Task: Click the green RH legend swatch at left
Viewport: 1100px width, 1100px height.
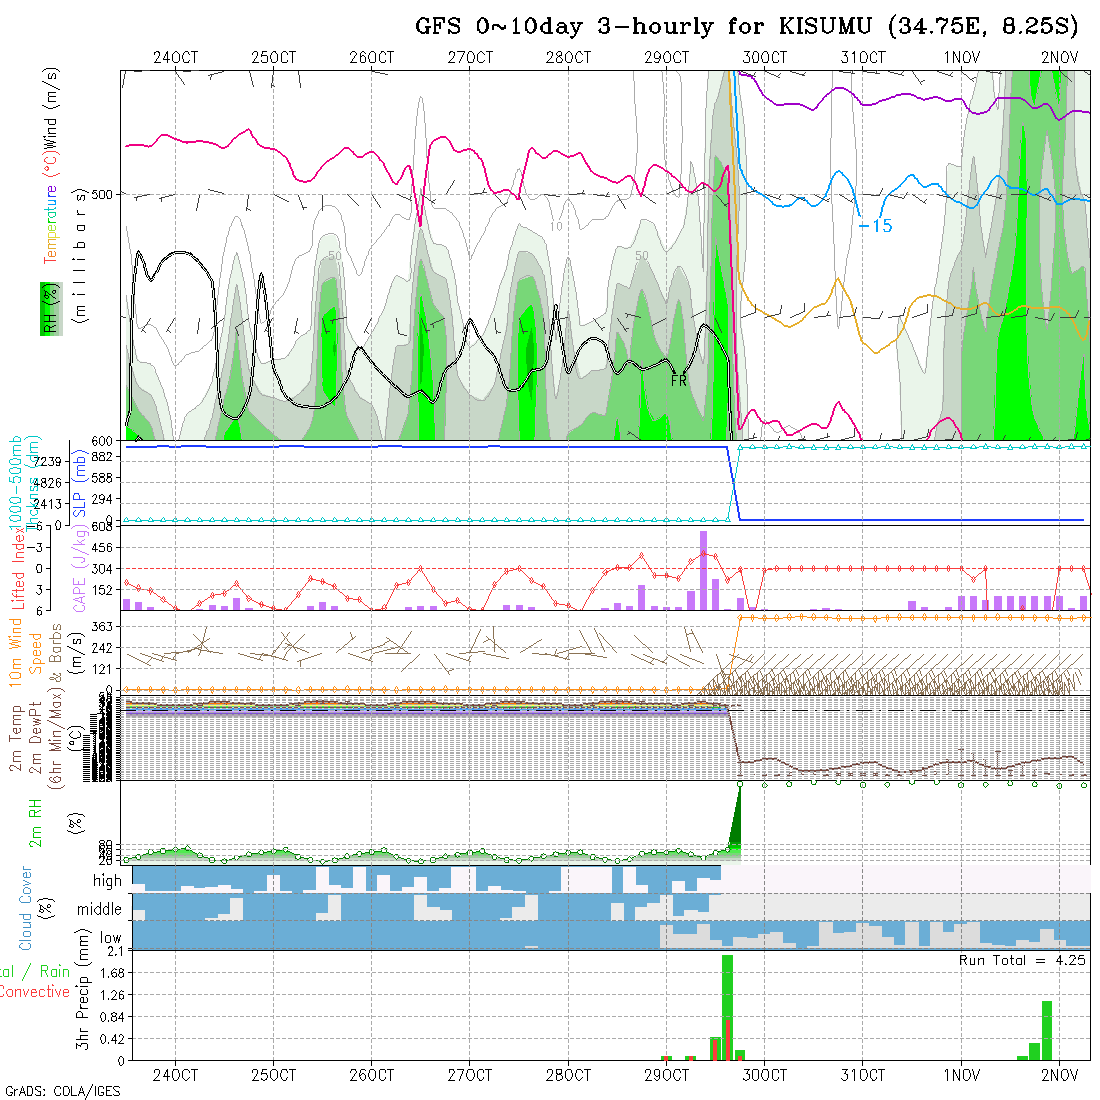Action: (47, 308)
